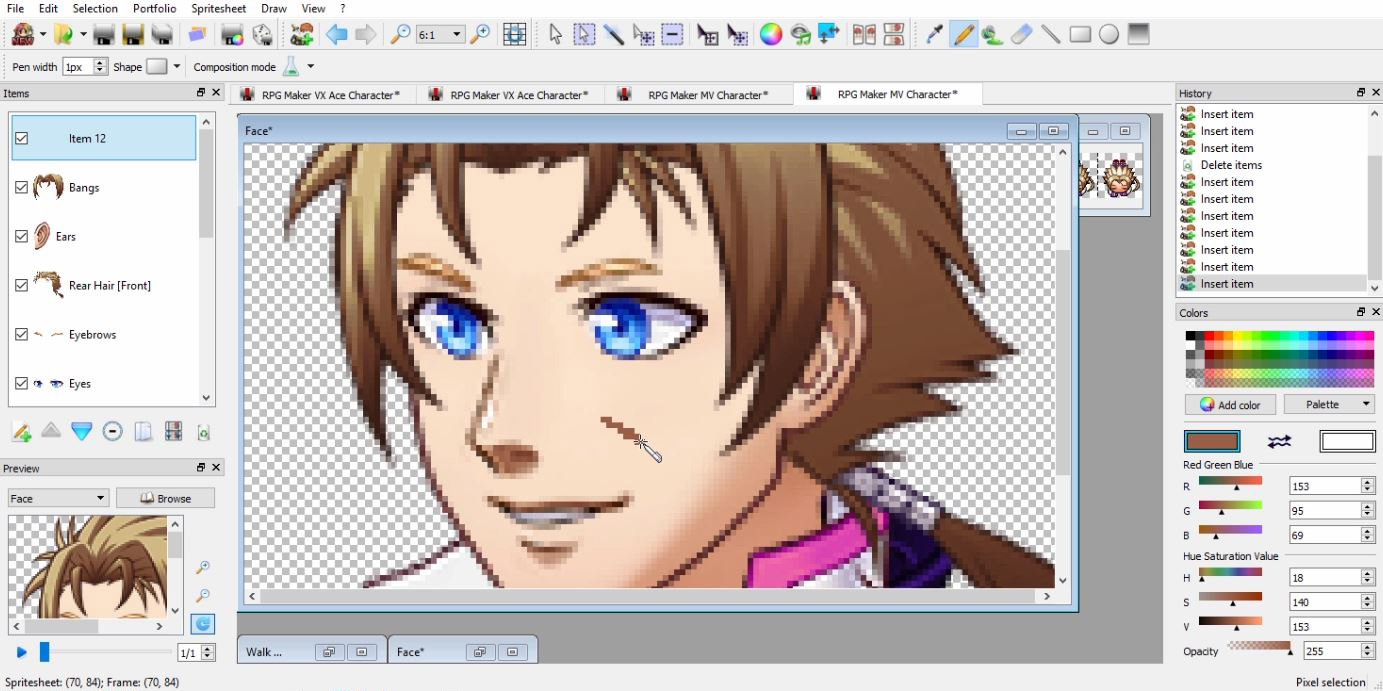Hide the Bangs item via its checkbox
The height and width of the screenshot is (691, 1383).
coord(21,187)
